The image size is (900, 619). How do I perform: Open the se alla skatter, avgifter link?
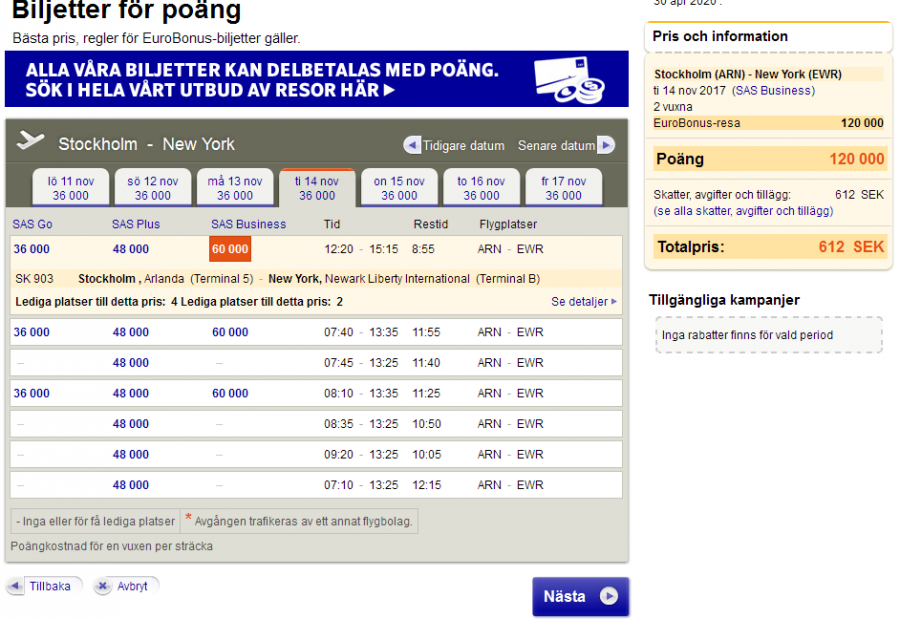(743, 211)
